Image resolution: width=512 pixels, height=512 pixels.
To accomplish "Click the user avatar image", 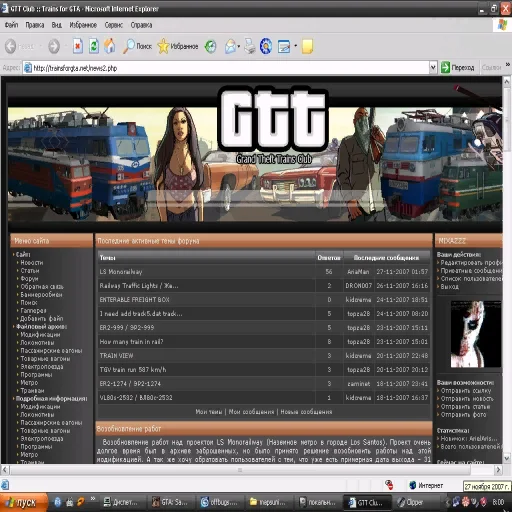I will pos(475,334).
